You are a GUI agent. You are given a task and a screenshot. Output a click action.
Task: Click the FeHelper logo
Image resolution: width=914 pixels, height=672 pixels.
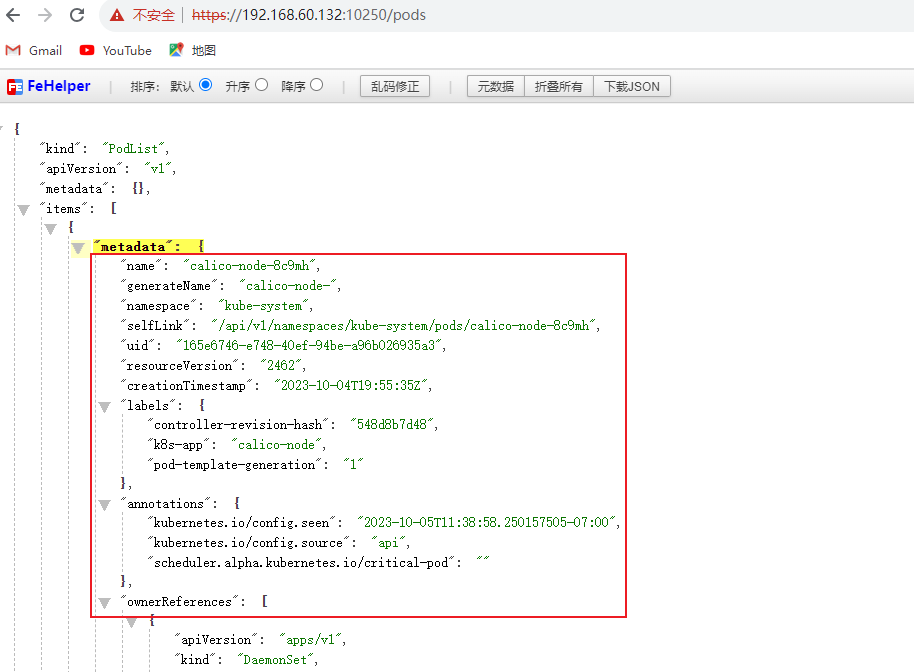coord(49,86)
